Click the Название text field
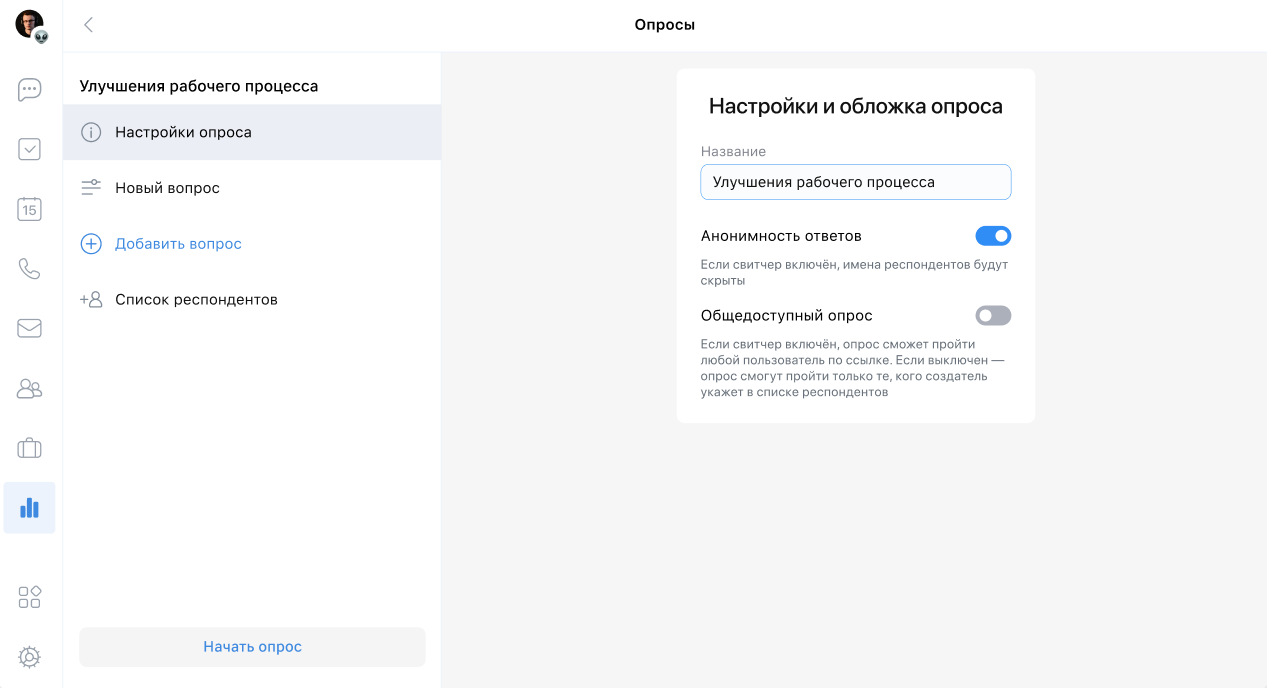Screen dimensions: 1267x688 856,183
